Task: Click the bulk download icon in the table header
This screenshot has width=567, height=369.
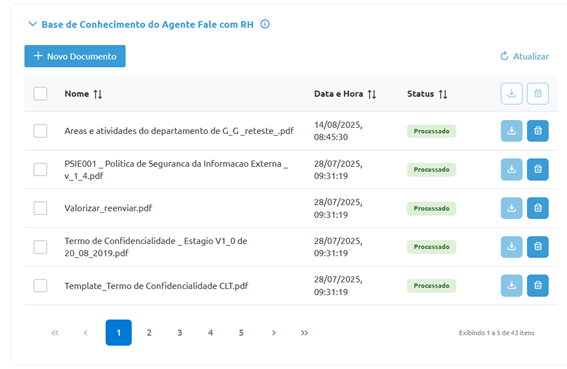Action: pos(511,94)
